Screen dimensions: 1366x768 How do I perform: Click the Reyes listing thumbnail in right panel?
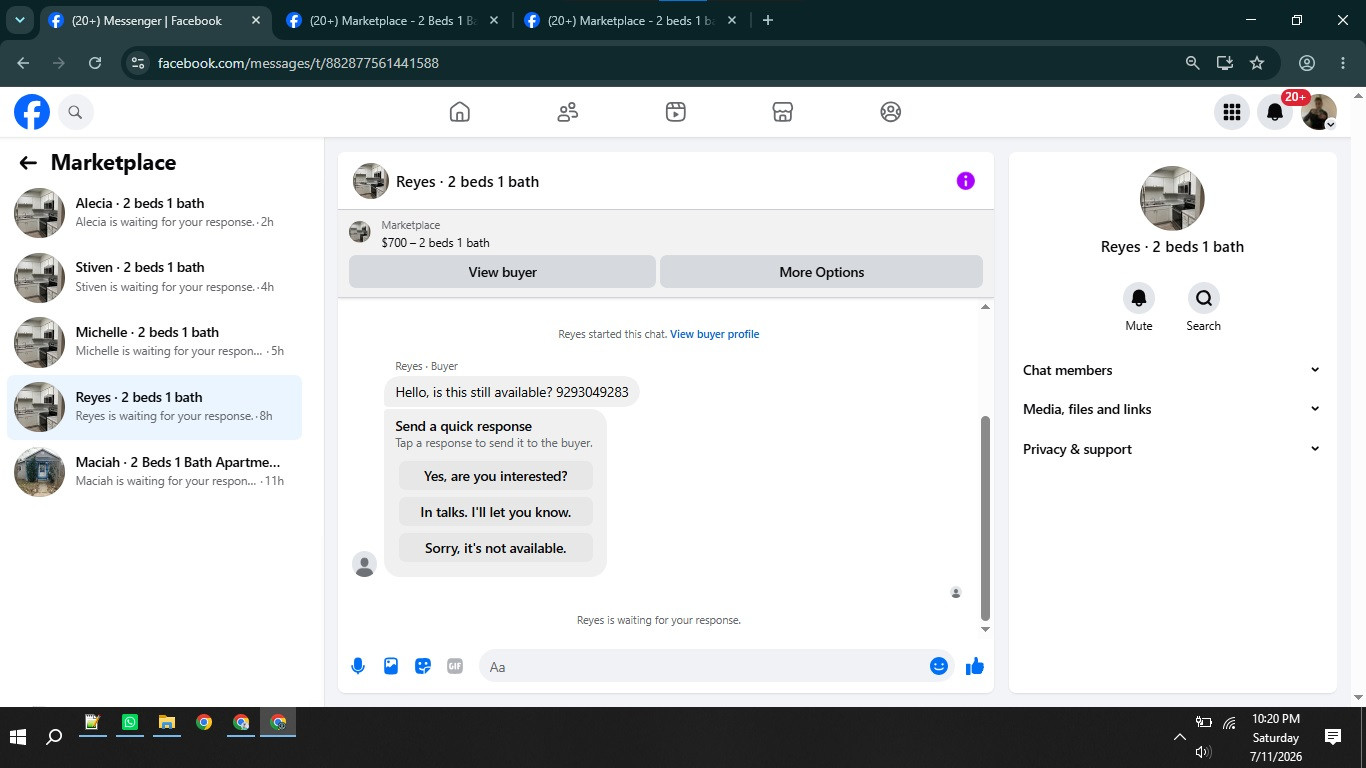1172,198
